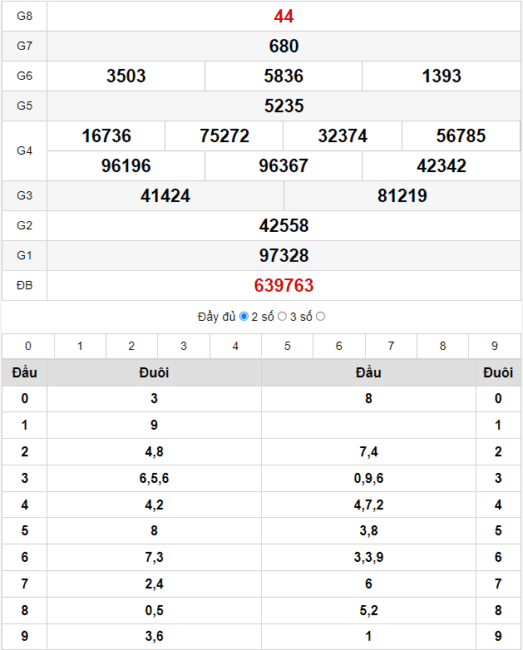Click digit filter tab 6

pos(339,346)
